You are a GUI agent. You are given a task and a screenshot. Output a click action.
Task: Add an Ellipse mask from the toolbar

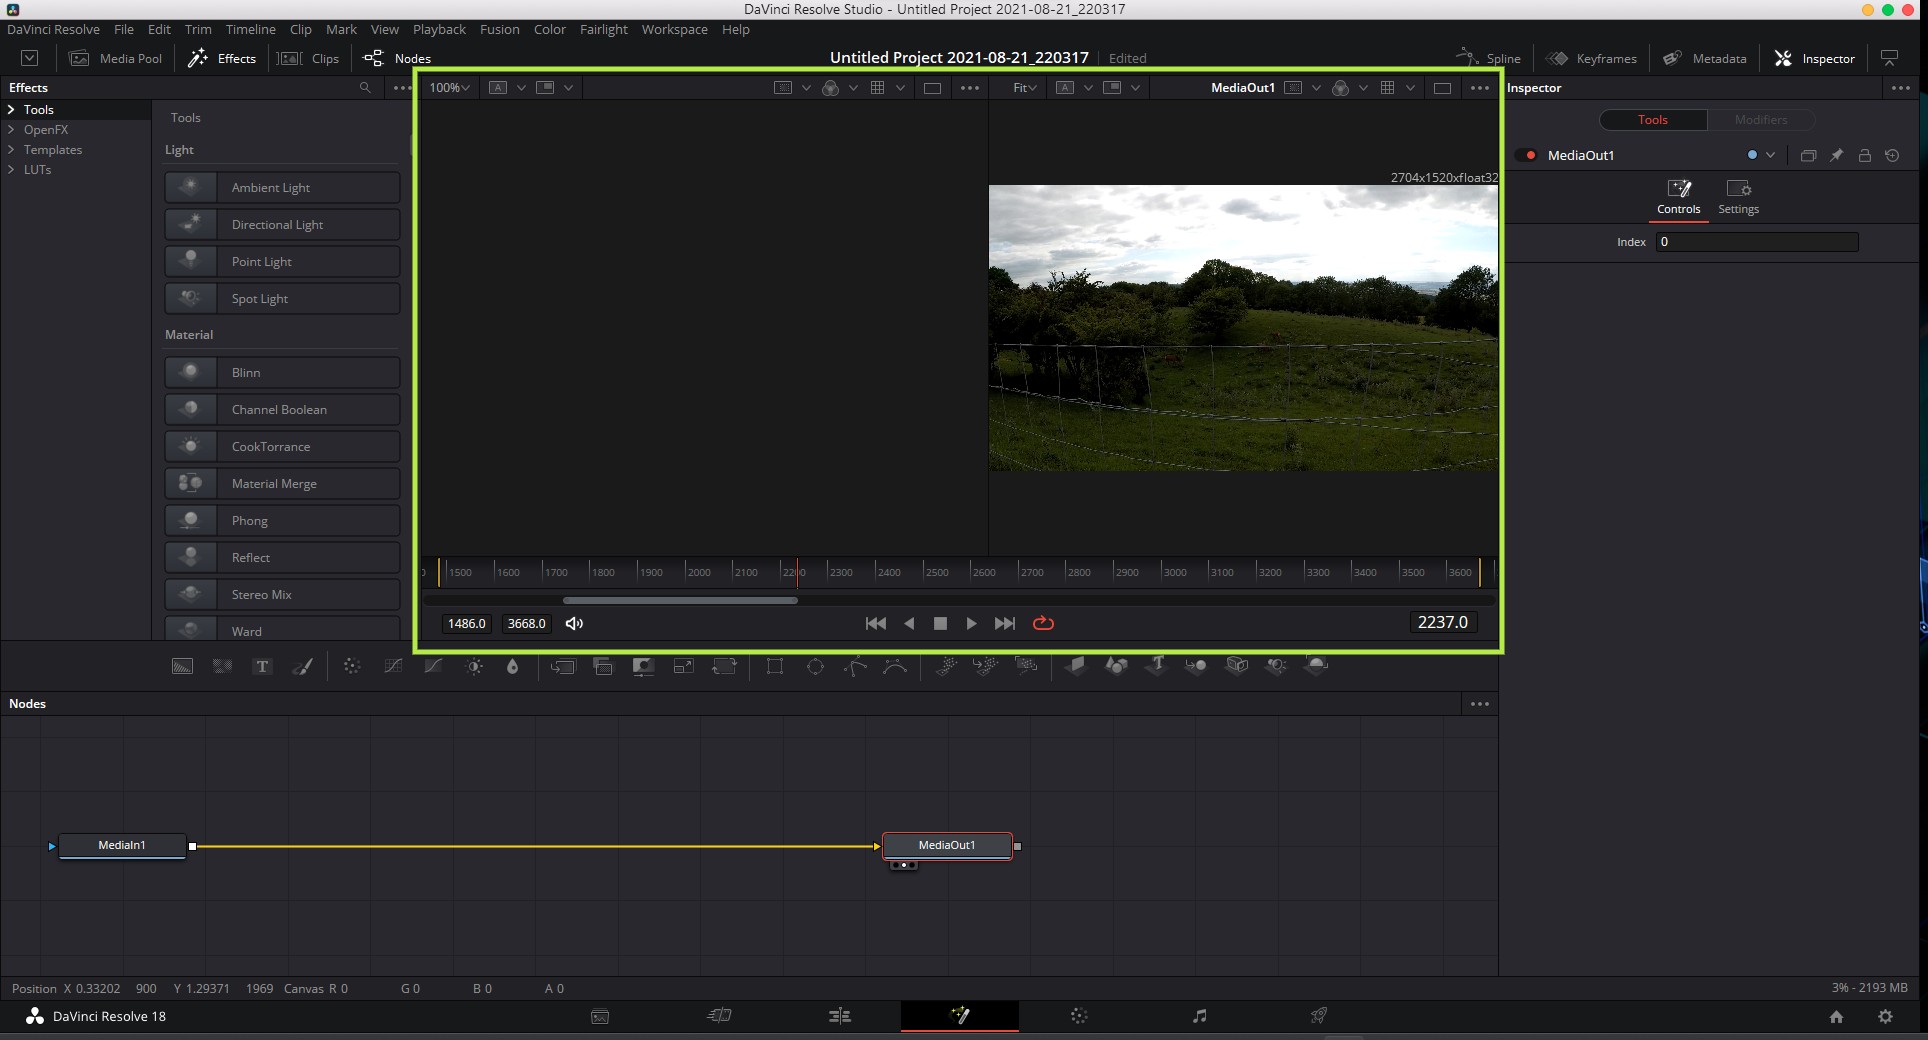coord(815,666)
